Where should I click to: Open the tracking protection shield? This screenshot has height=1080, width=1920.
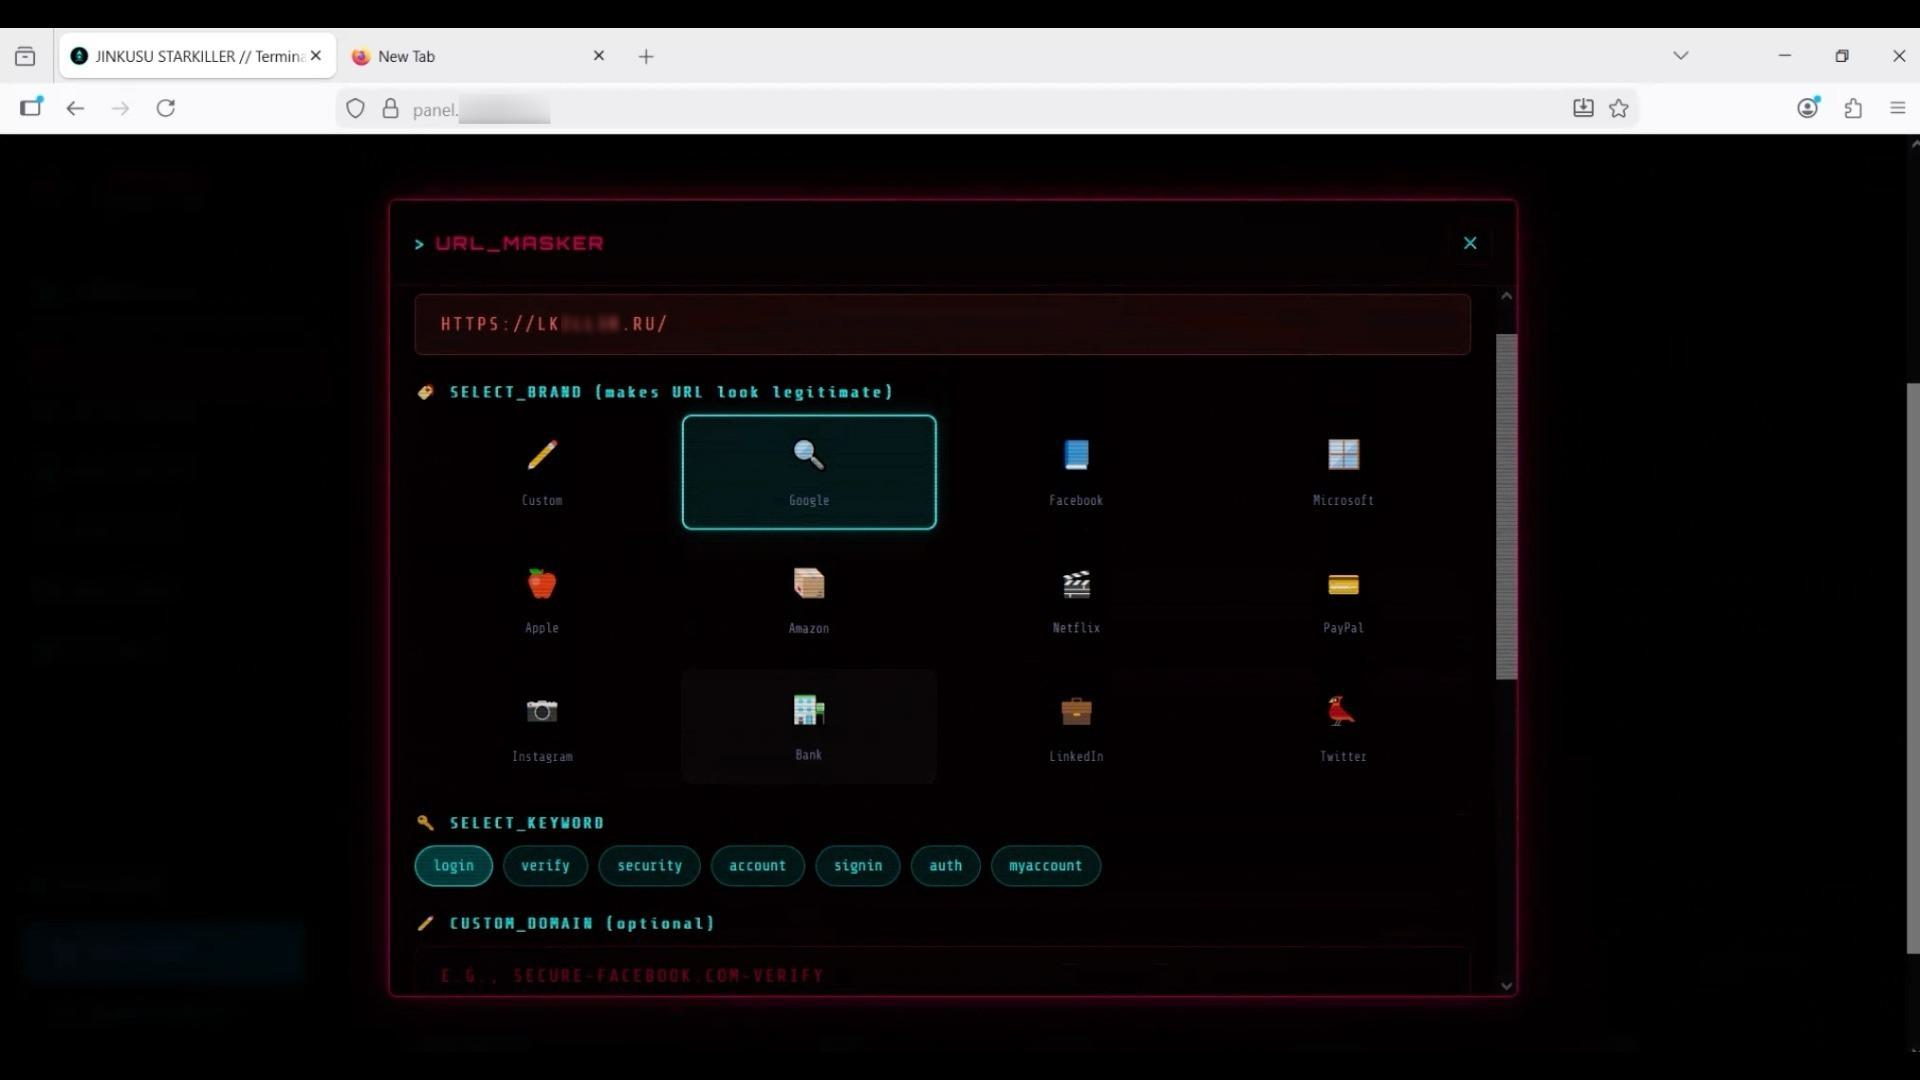click(355, 109)
